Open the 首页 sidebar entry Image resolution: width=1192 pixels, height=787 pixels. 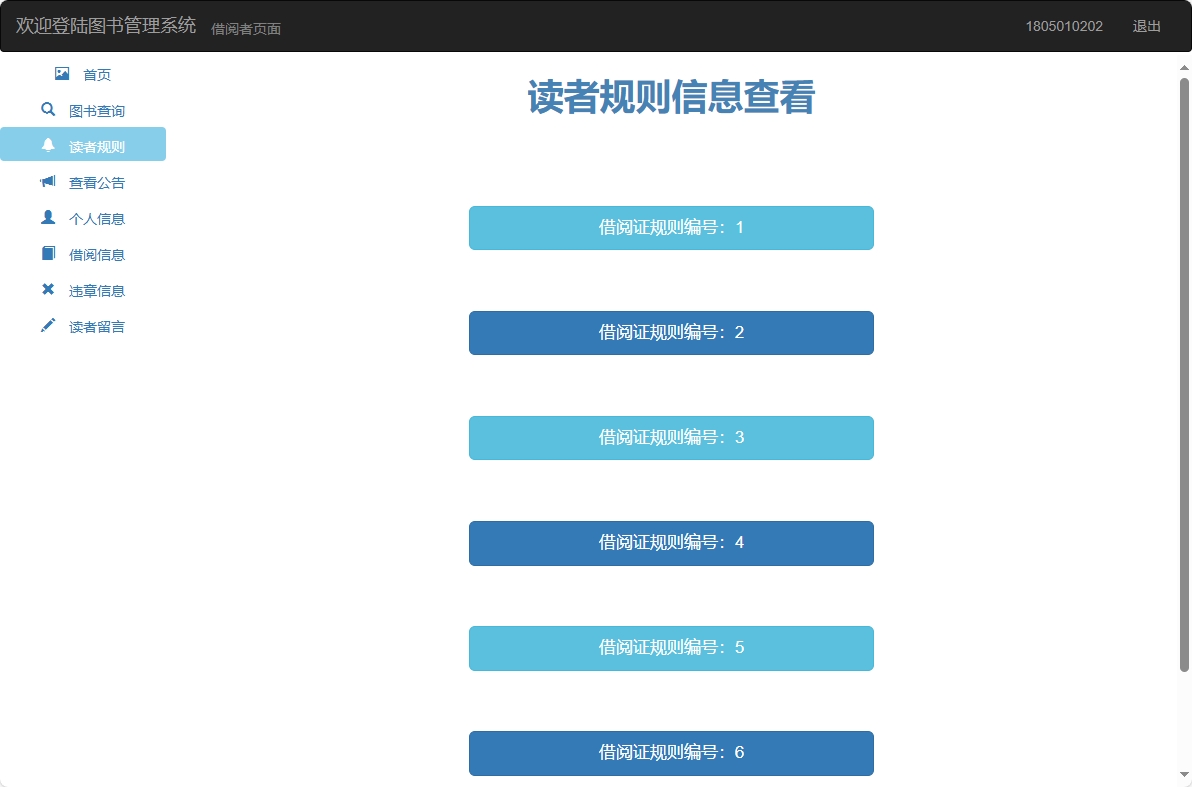pyautogui.click(x=95, y=74)
